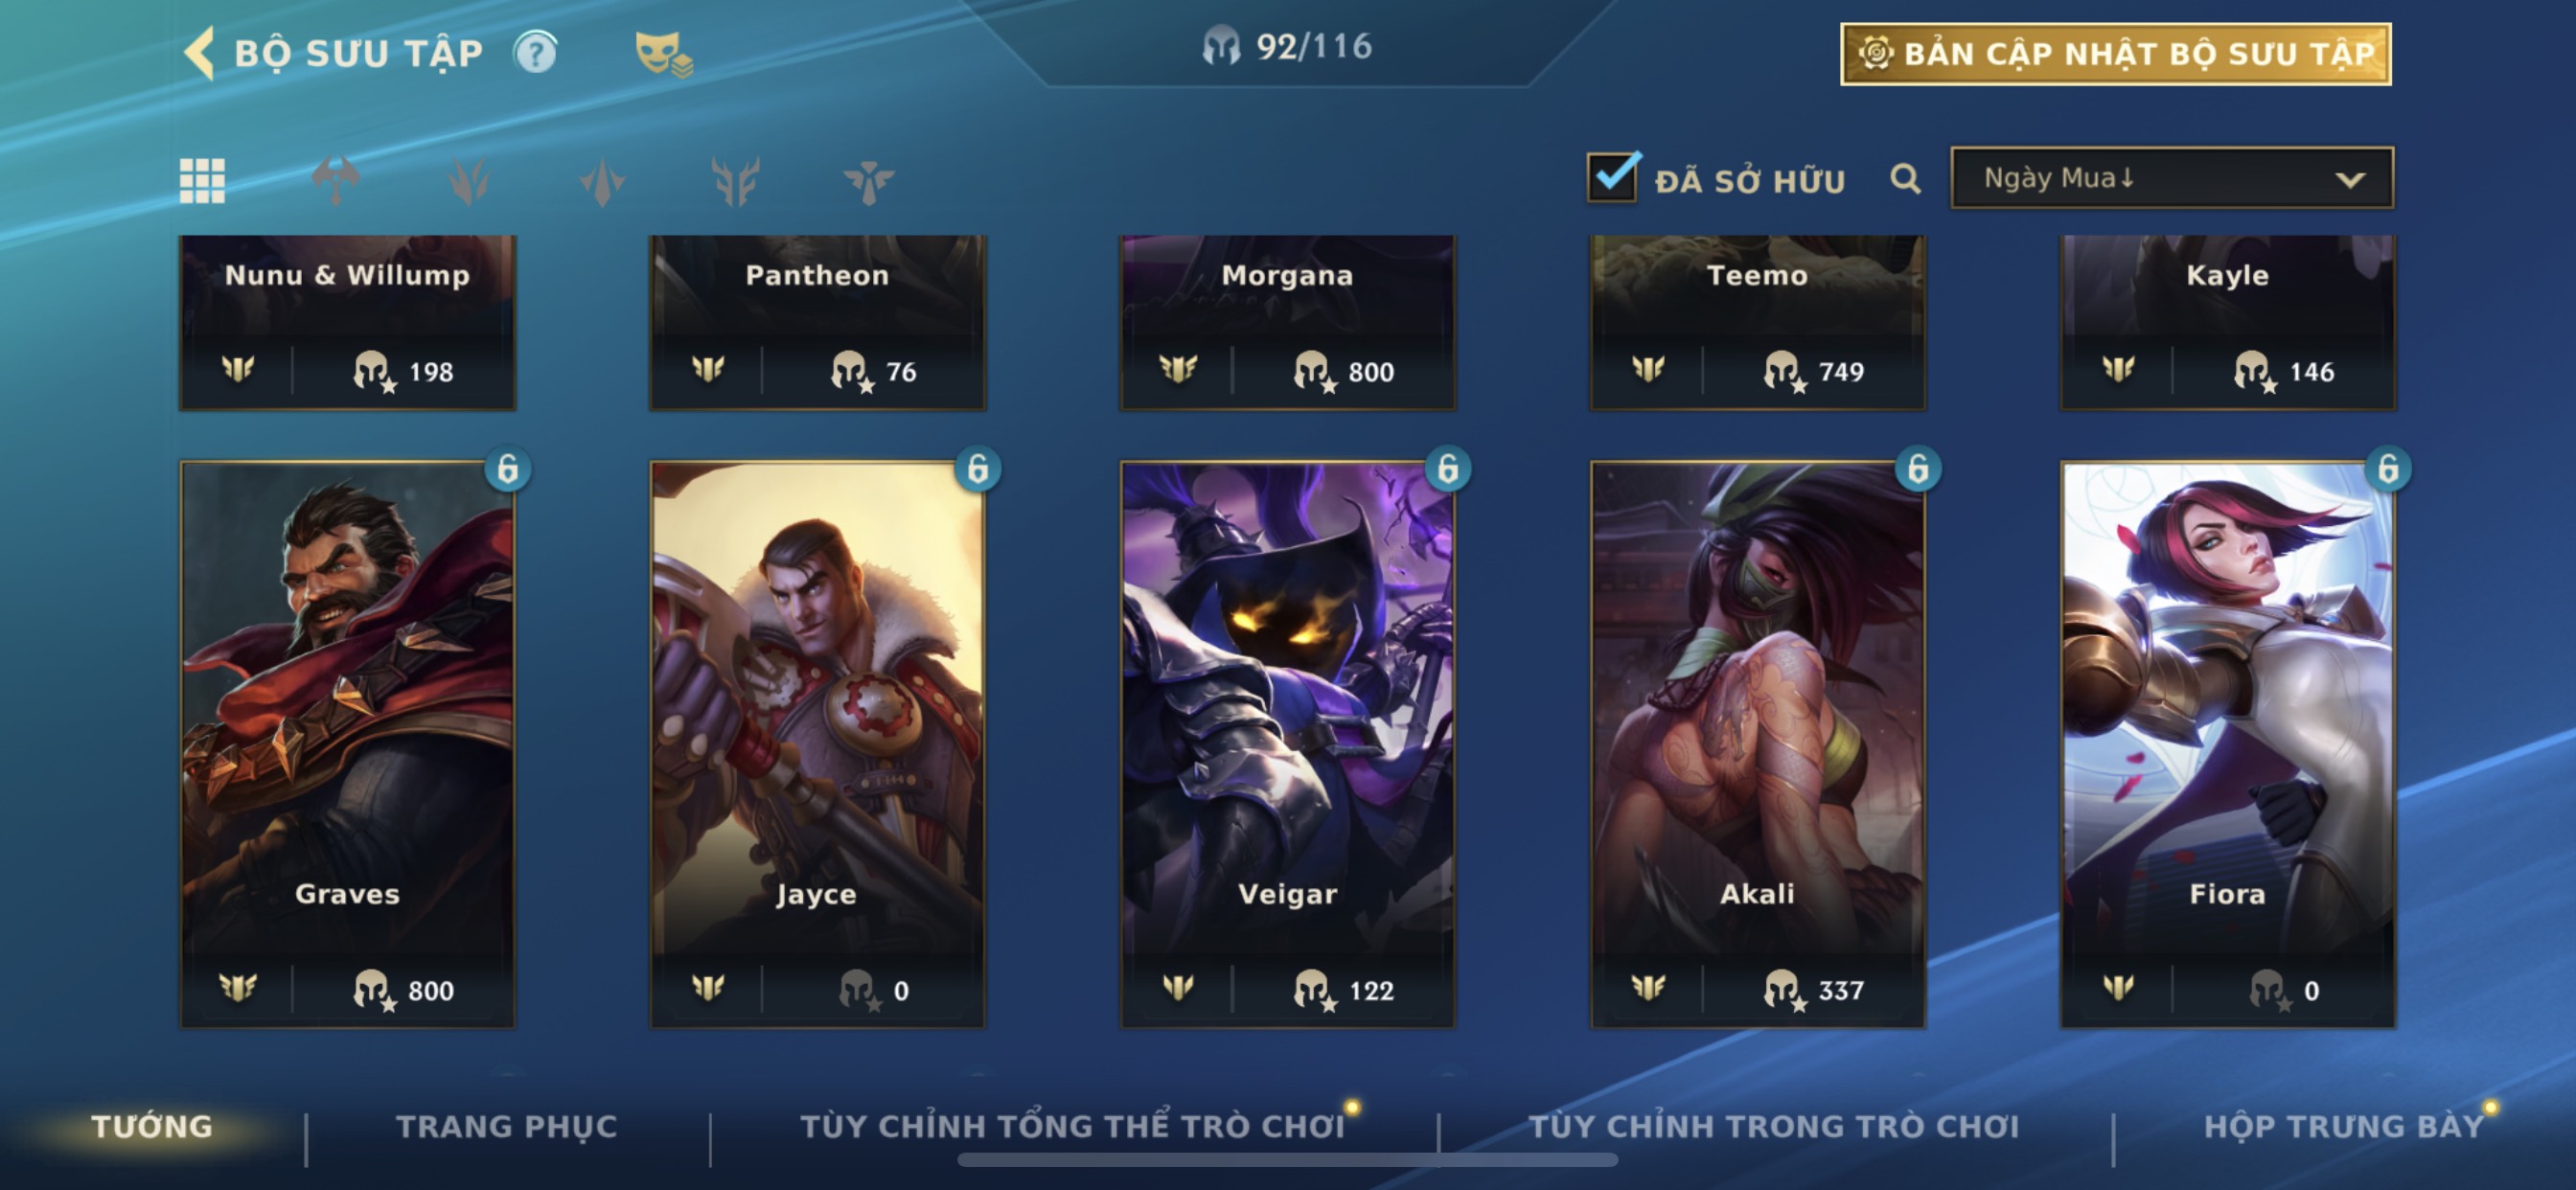
Task: Click the horizontal scrollbar at the bottom
Action: coord(1287,1160)
